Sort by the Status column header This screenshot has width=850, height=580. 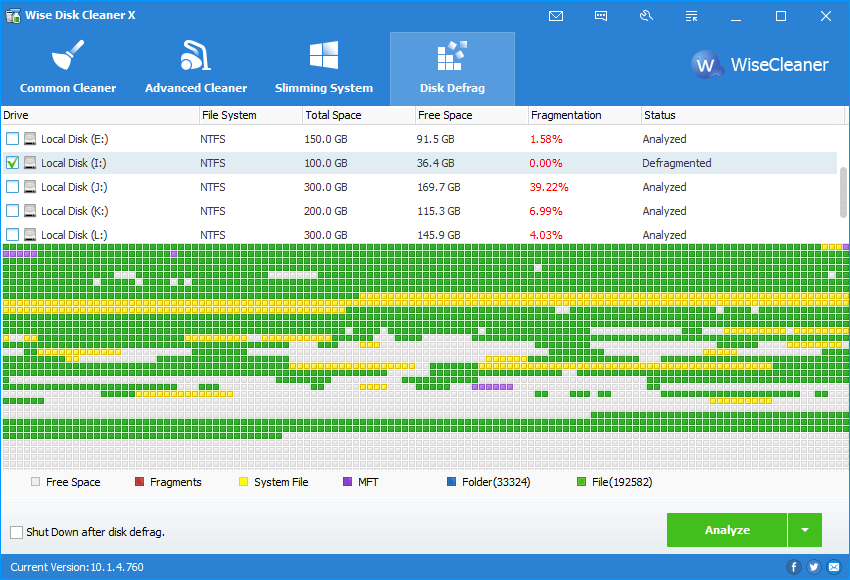743,115
